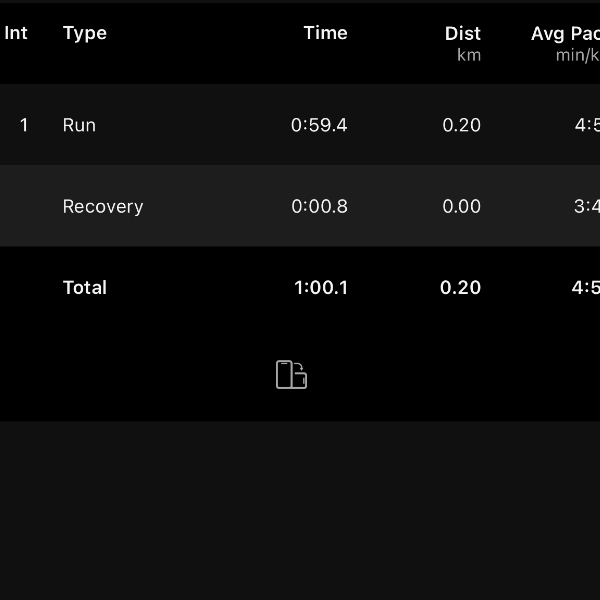This screenshot has width=600, height=600.
Task: Click the total time 1:00.1
Action: tap(321, 288)
